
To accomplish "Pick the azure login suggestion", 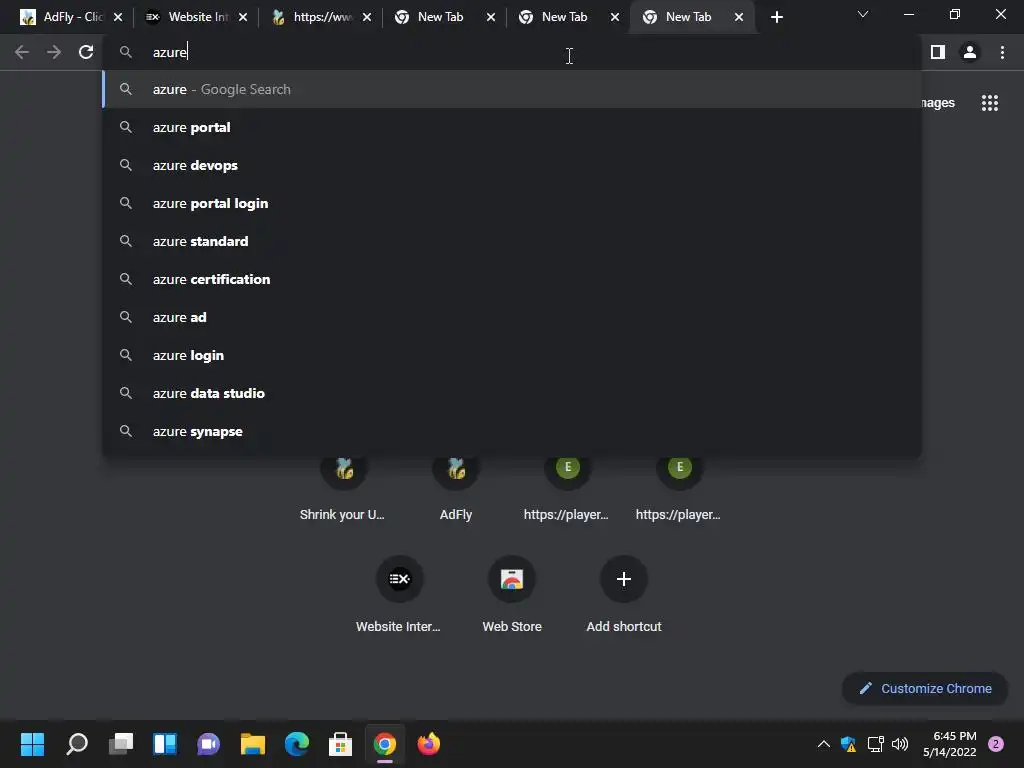I will (511, 355).
